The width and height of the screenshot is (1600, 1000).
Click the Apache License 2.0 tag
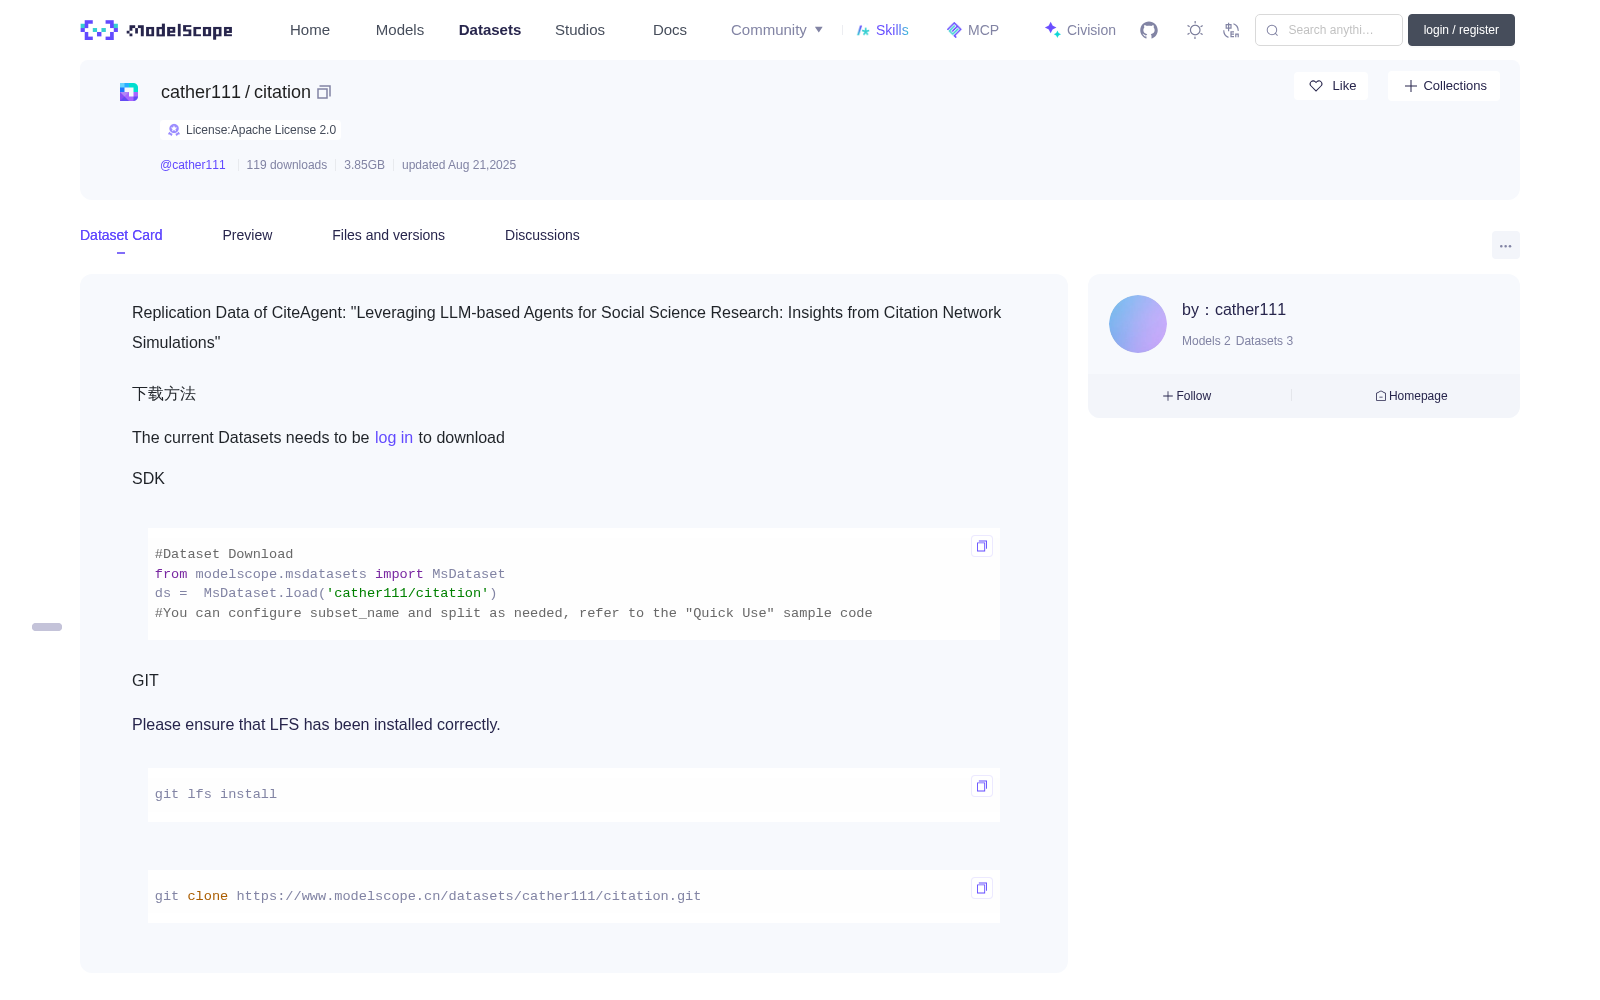(251, 130)
